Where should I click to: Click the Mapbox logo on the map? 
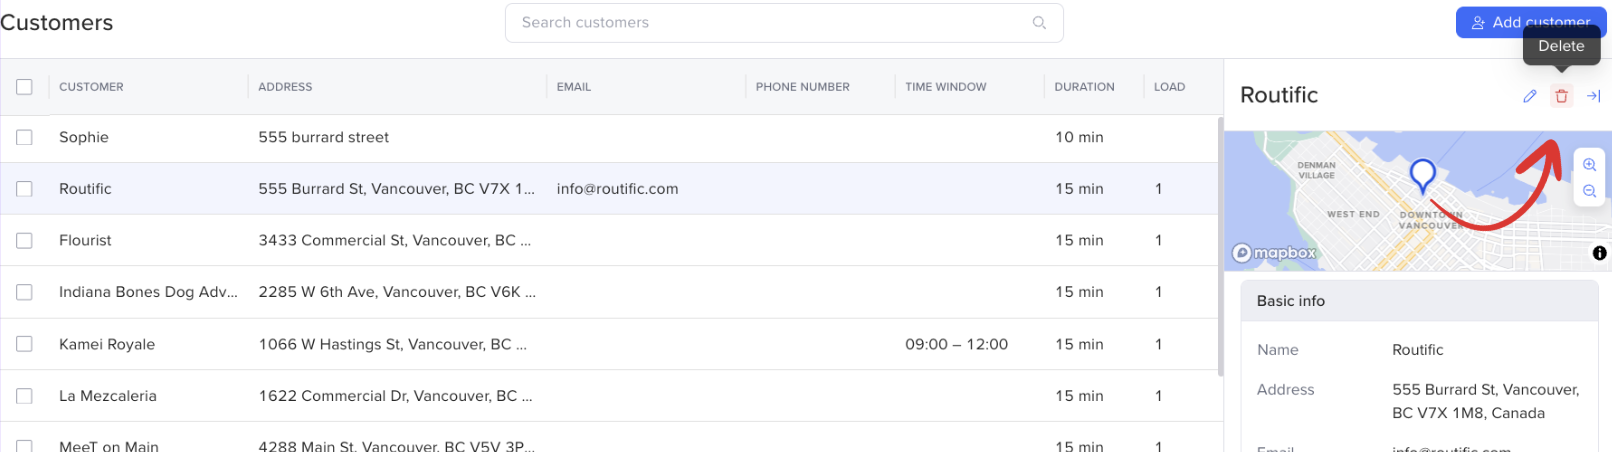click(x=1274, y=253)
